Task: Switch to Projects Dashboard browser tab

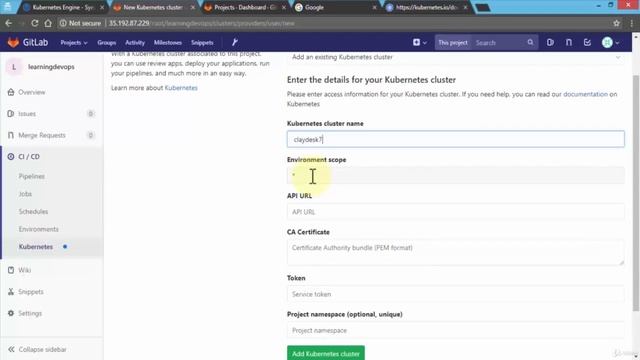Action: tap(244, 7)
